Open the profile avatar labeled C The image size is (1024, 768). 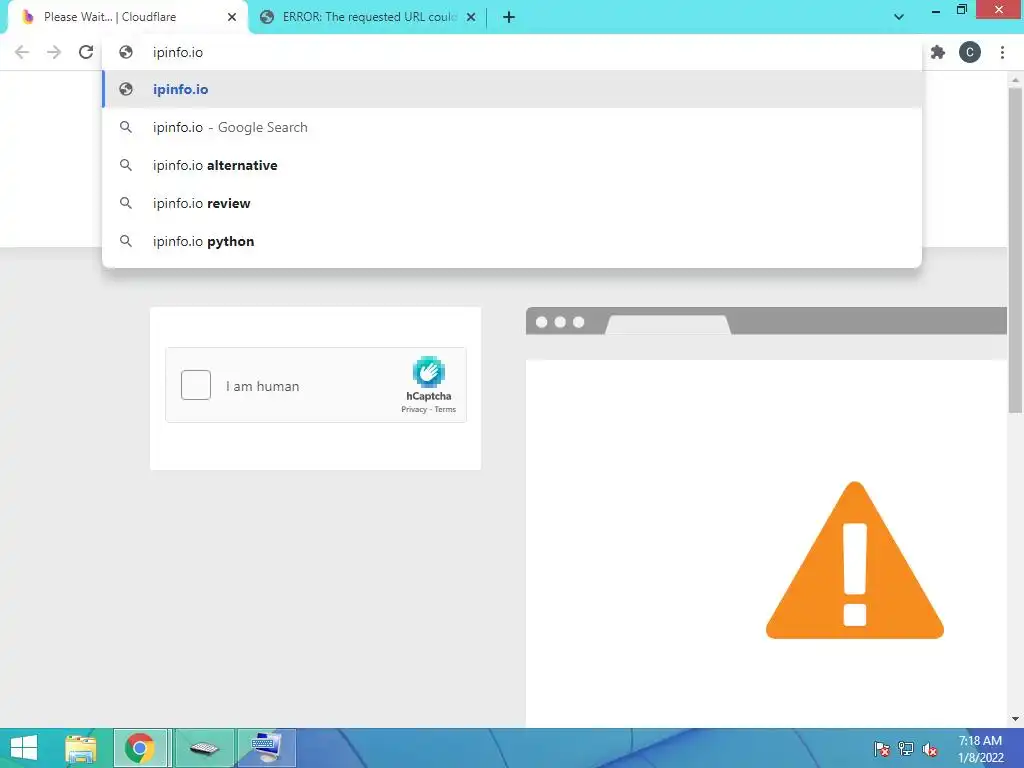970,52
